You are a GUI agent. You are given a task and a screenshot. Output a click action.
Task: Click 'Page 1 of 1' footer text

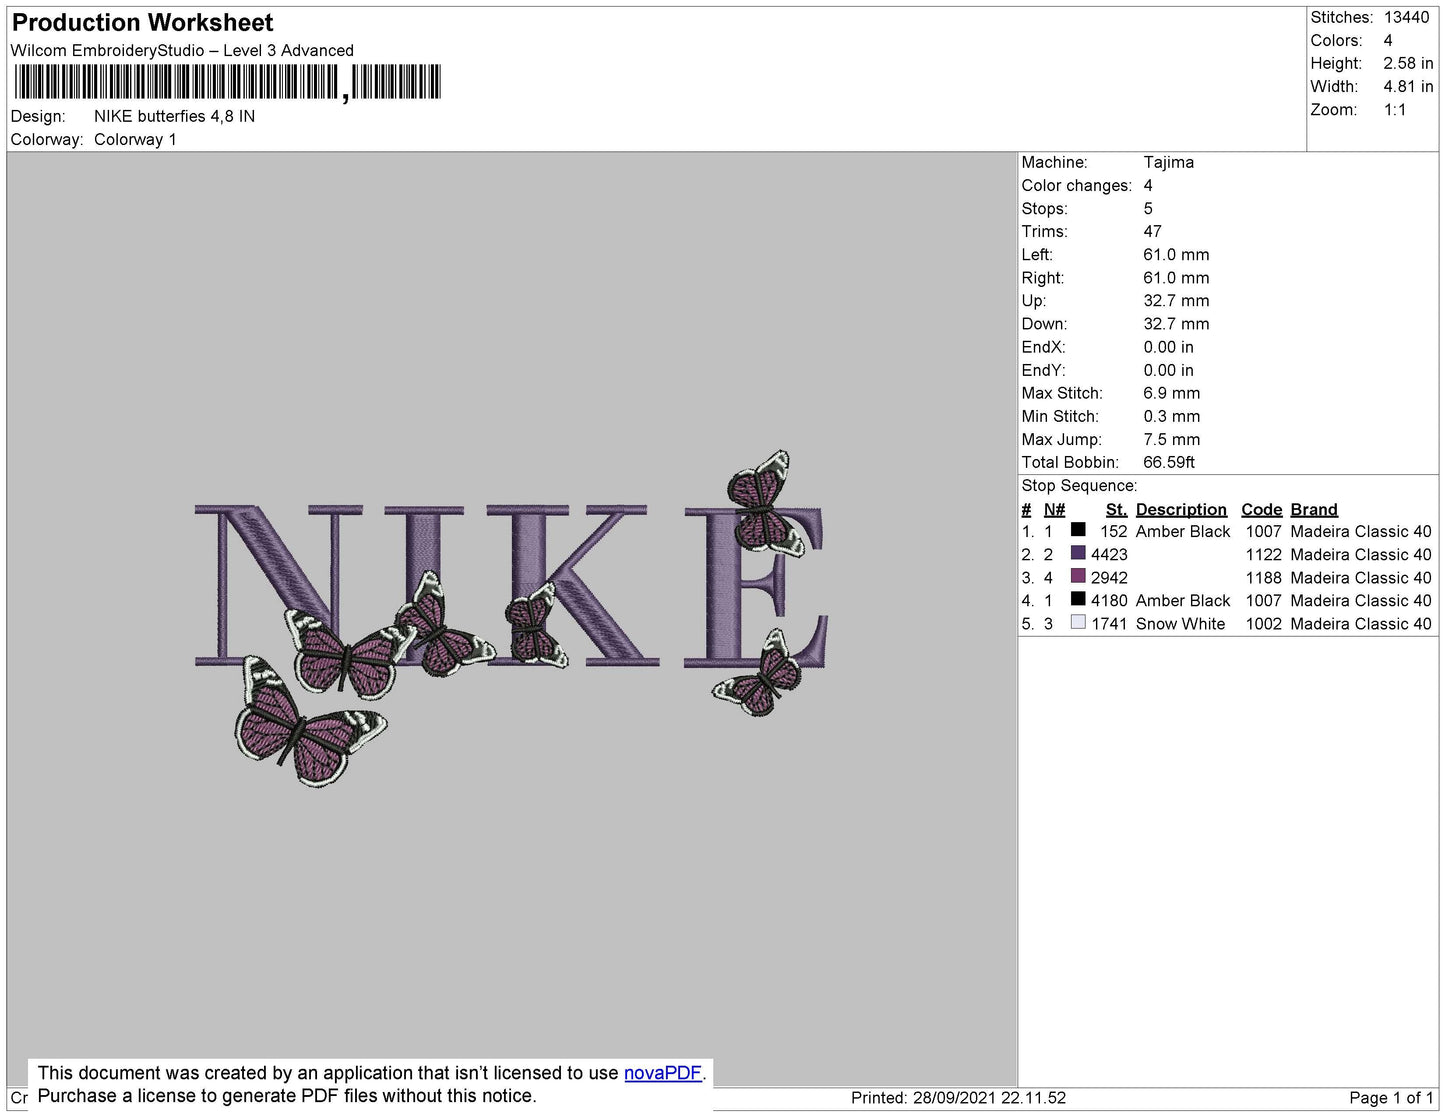click(1391, 1098)
